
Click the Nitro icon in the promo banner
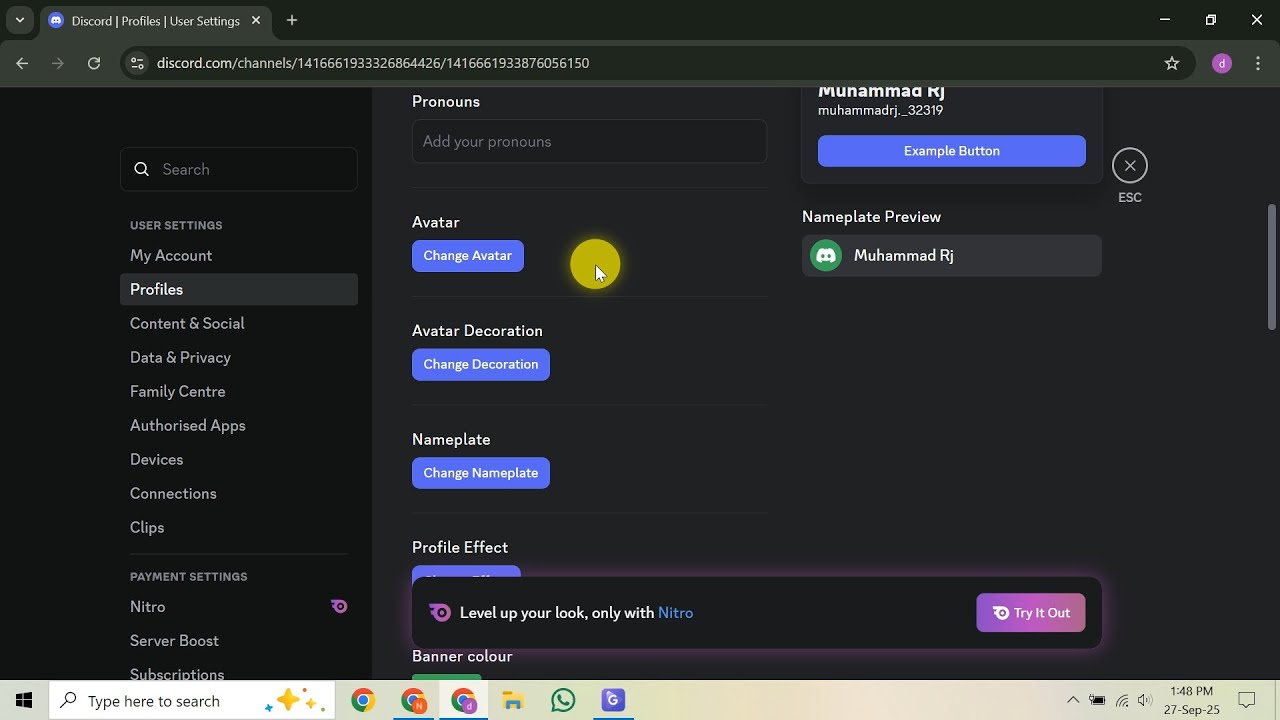coord(440,613)
